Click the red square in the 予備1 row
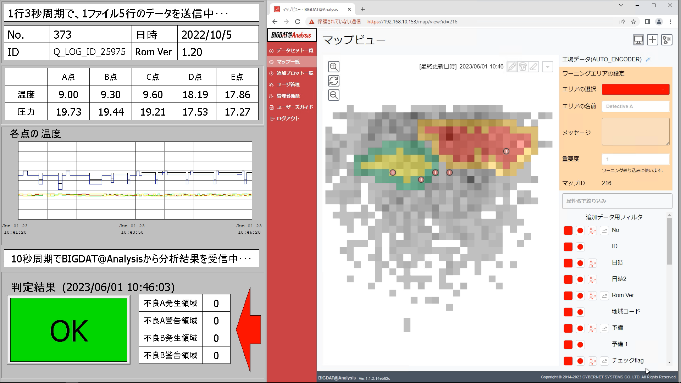The width and height of the screenshot is (681, 383). (x=568, y=345)
